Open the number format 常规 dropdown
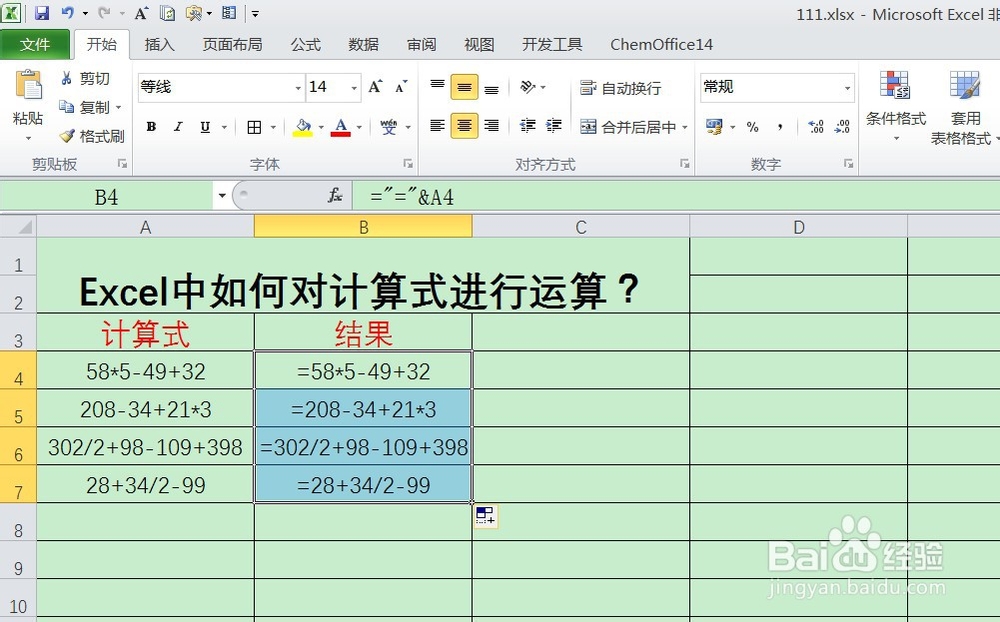 [847, 87]
